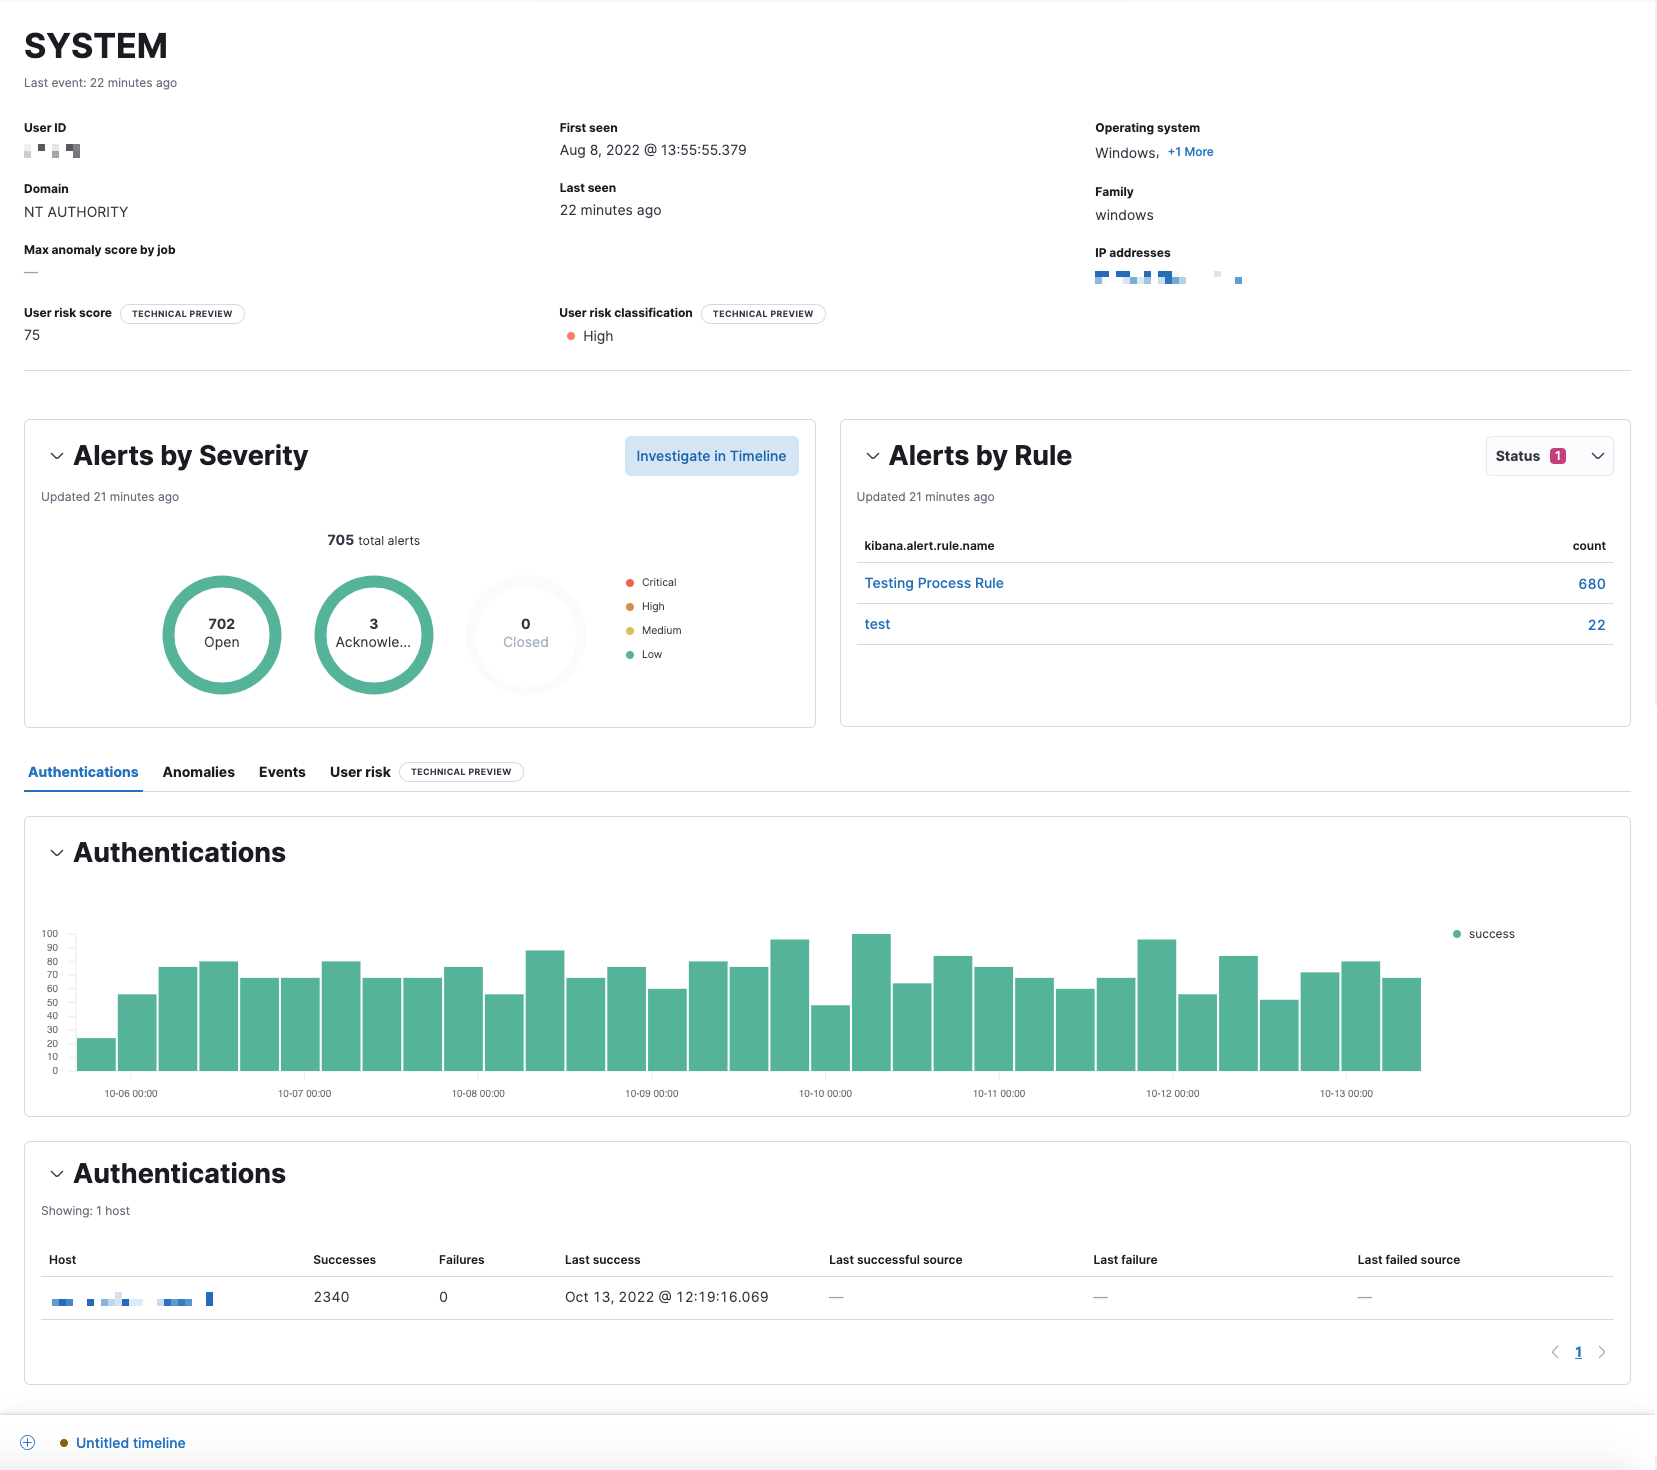Screen dimensions: 1657x1470
Task: Open the Events tab
Action: [282, 772]
